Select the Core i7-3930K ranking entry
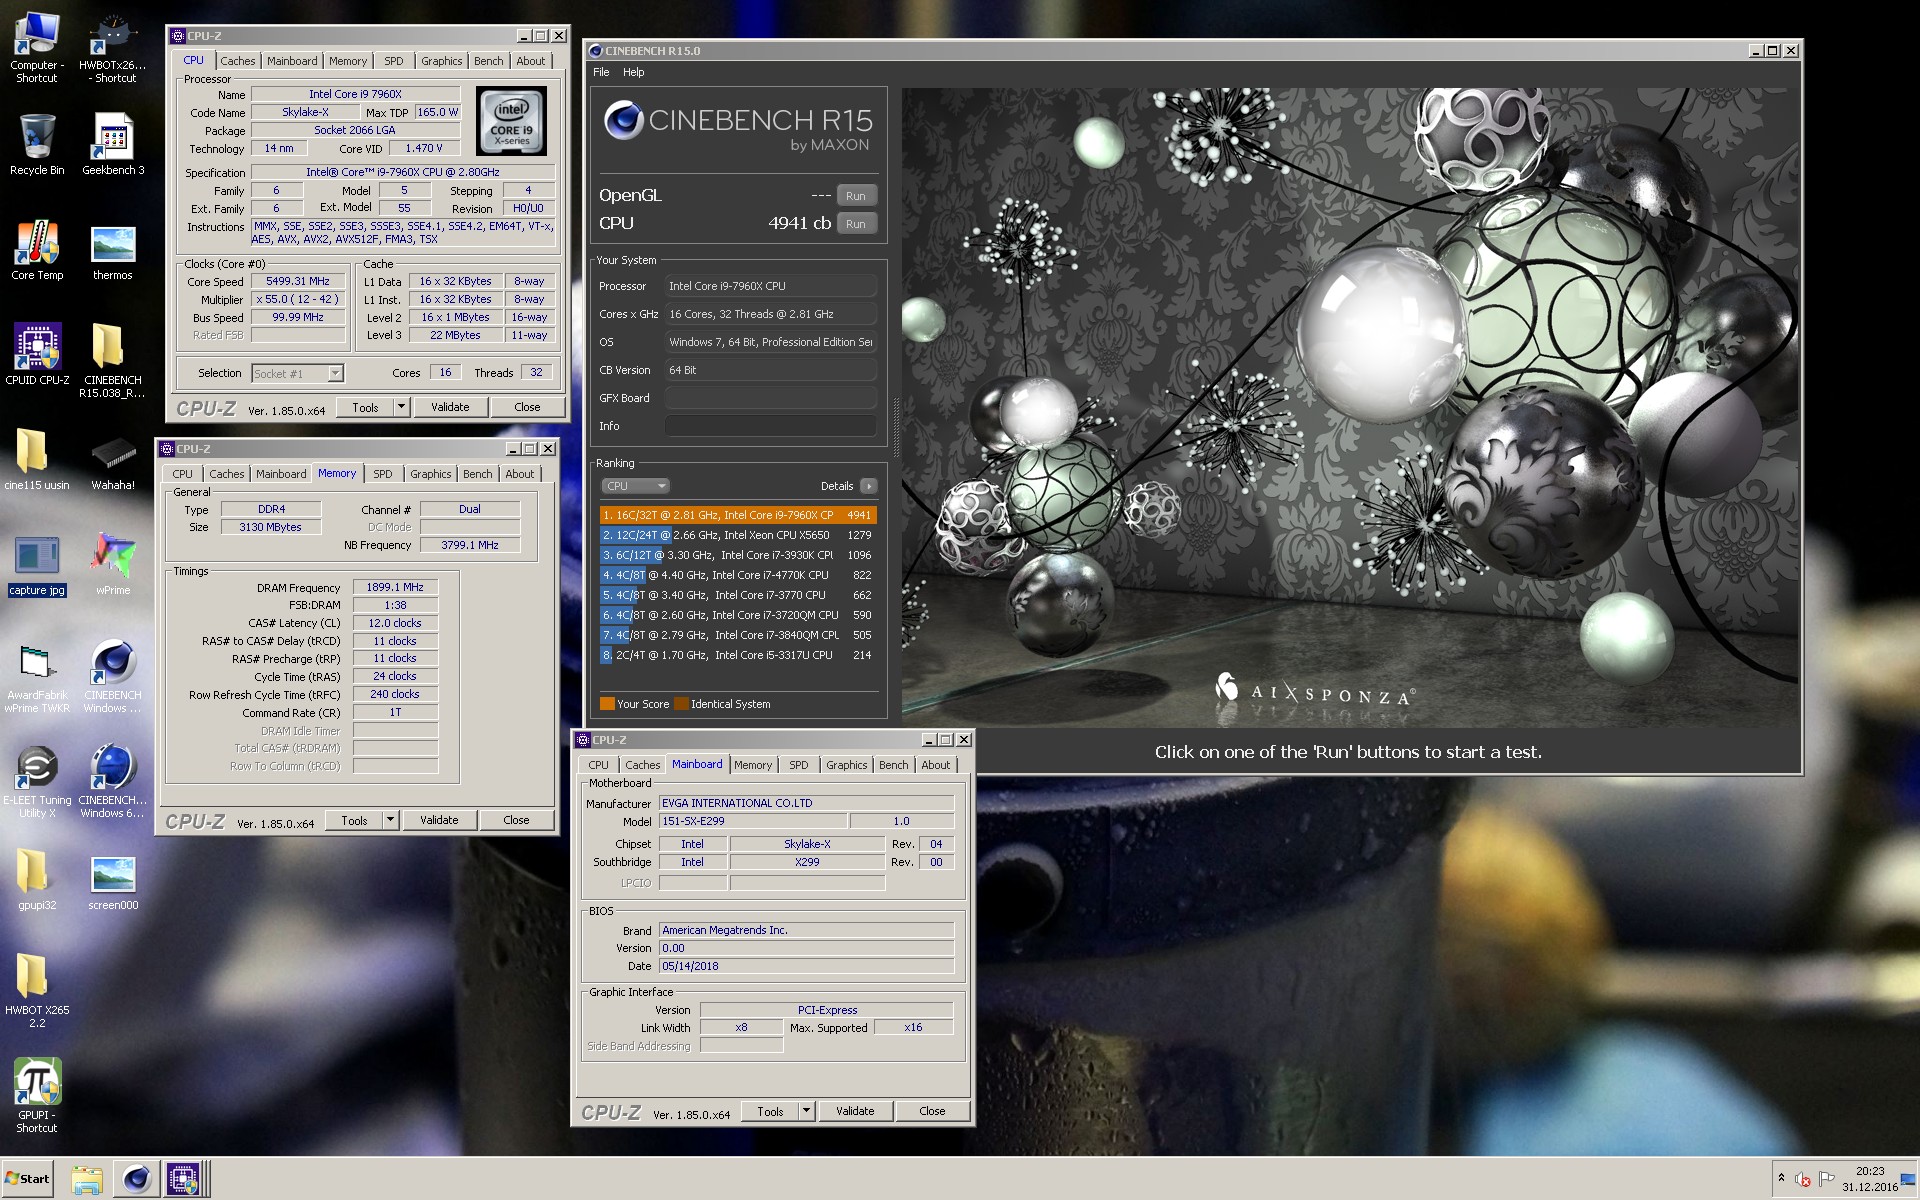This screenshot has height=1200, width=1920. (738, 555)
